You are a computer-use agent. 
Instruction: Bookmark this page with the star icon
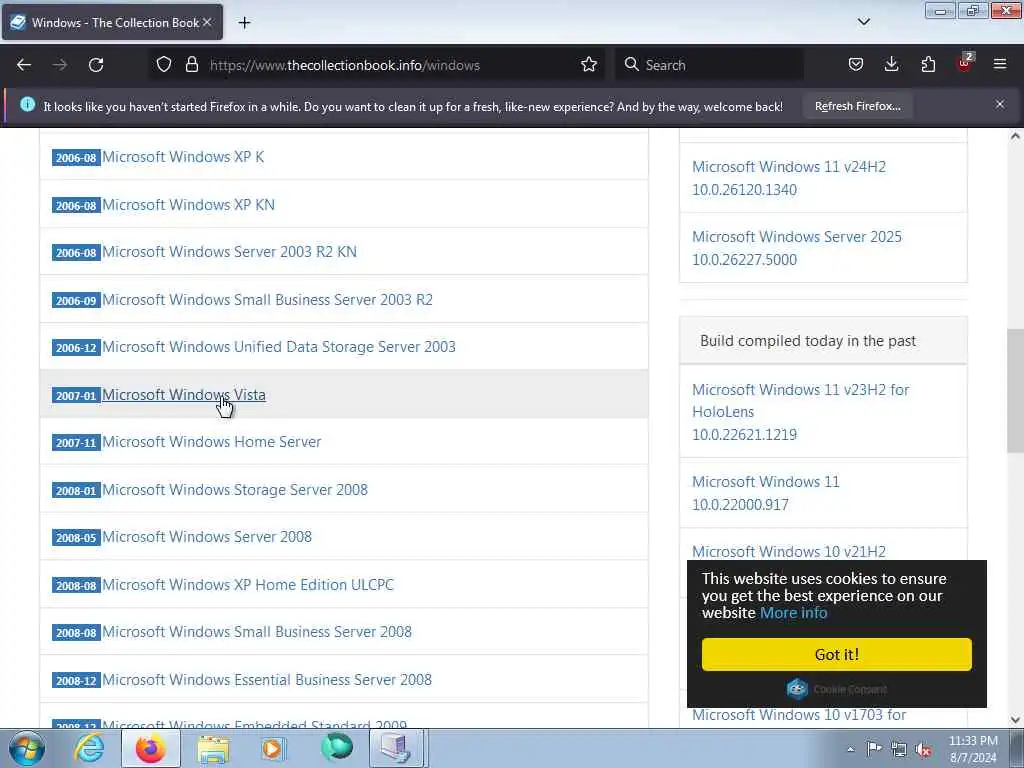pyautogui.click(x=589, y=65)
